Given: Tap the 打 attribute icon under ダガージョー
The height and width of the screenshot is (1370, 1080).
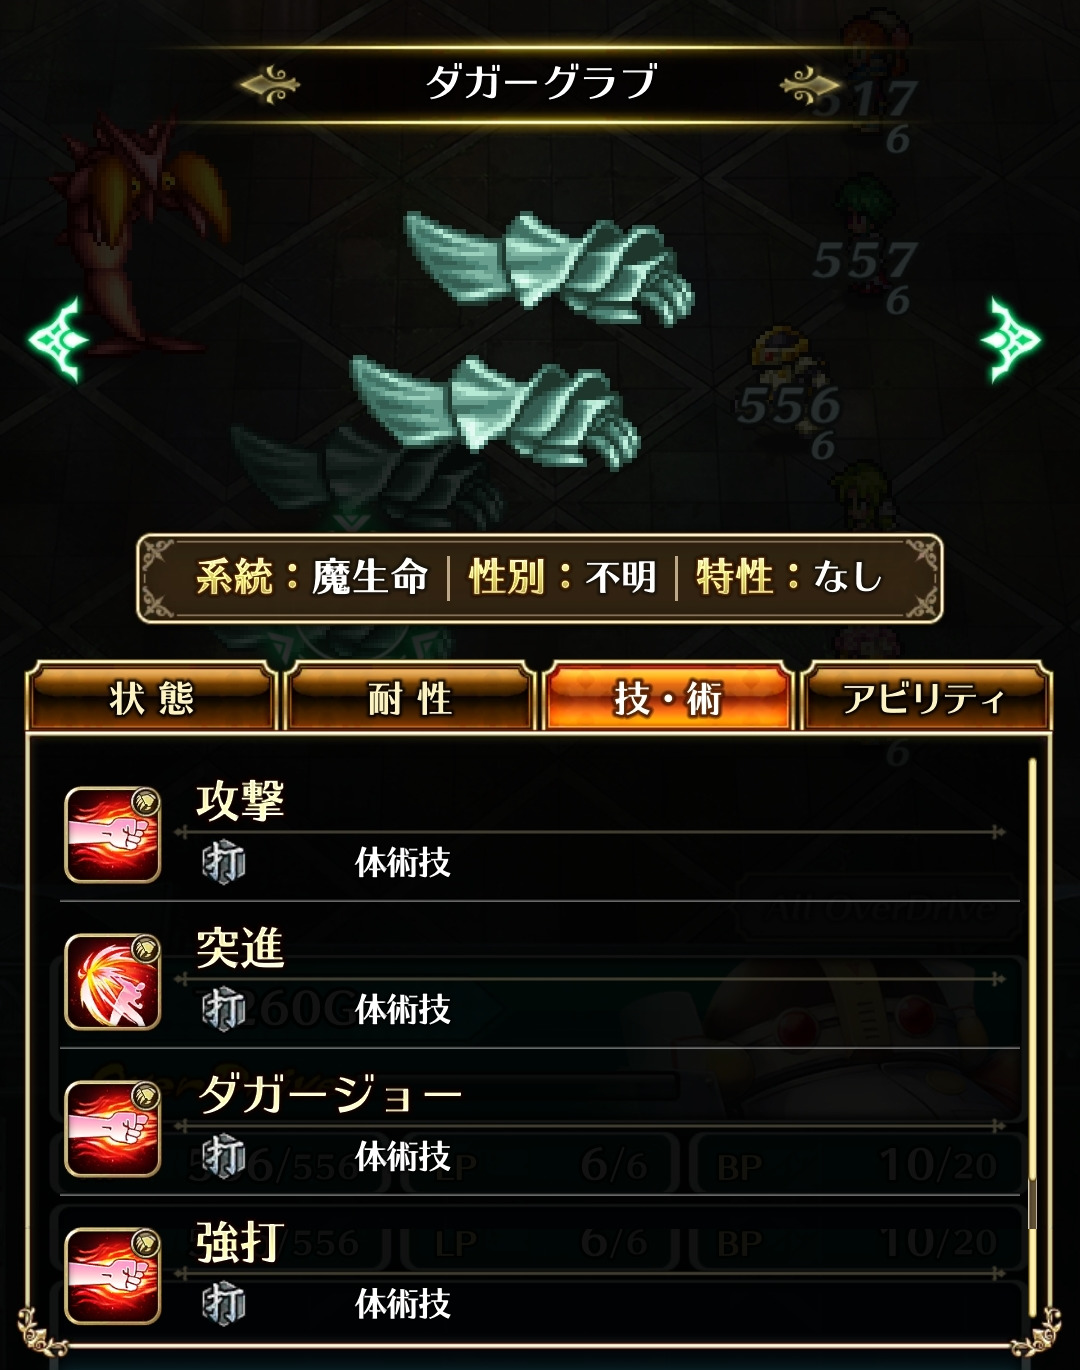Looking at the screenshot, I should tap(223, 1156).
